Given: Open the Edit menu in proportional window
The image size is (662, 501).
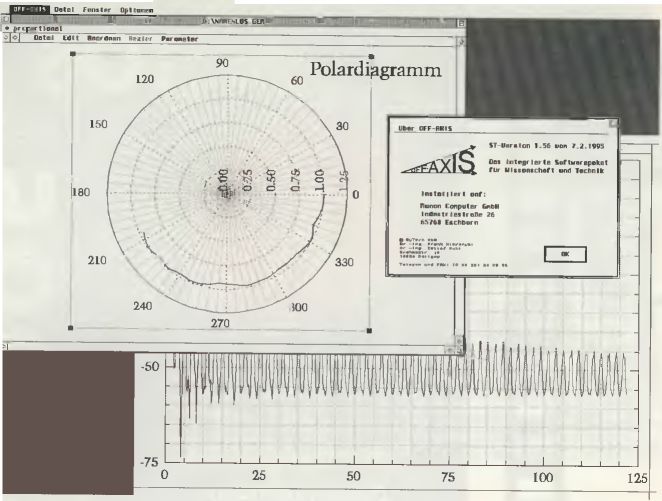Looking at the screenshot, I should point(72,39).
